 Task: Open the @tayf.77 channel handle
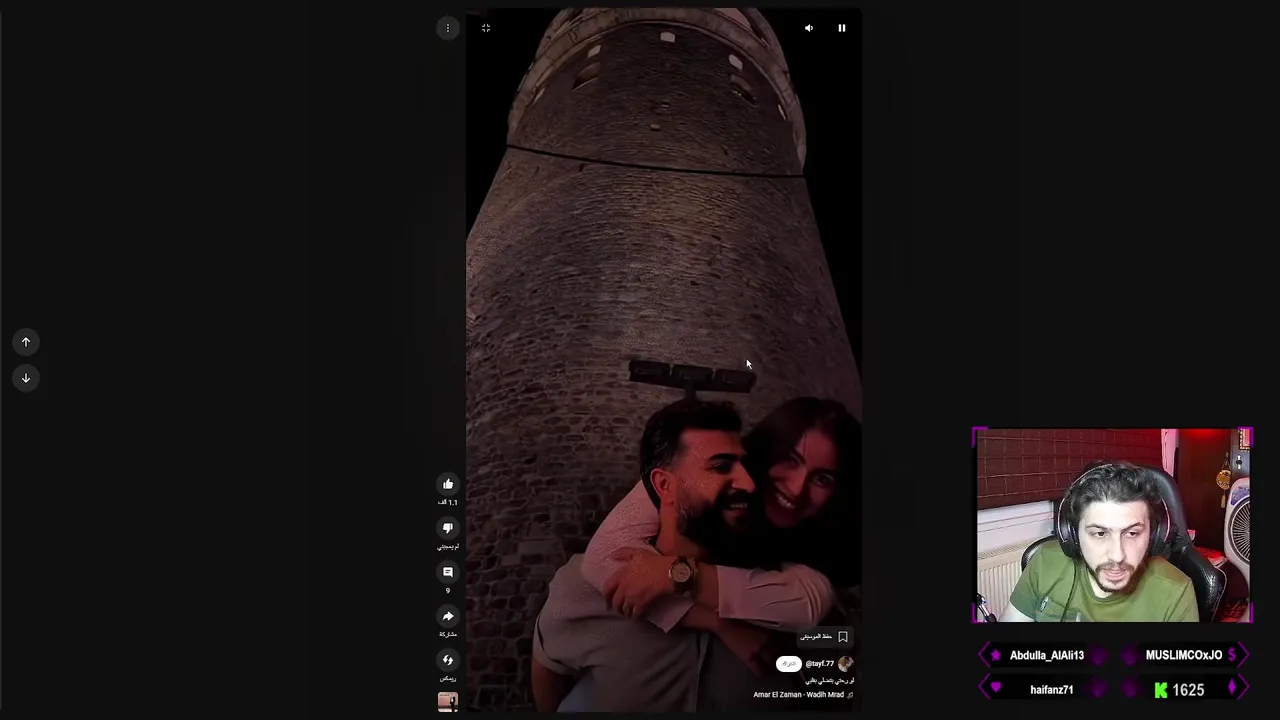(819, 664)
